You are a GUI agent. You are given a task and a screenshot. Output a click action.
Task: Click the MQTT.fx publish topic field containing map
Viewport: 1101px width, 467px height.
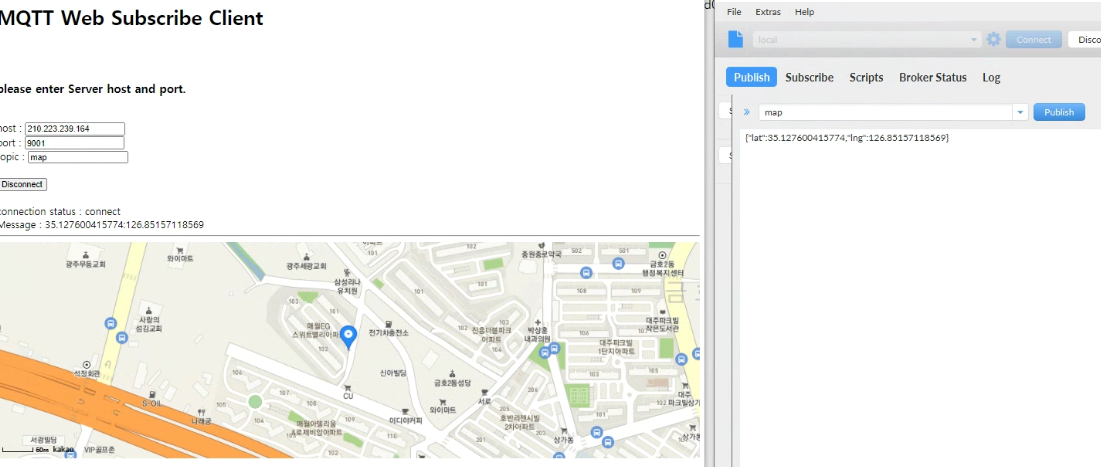point(886,112)
